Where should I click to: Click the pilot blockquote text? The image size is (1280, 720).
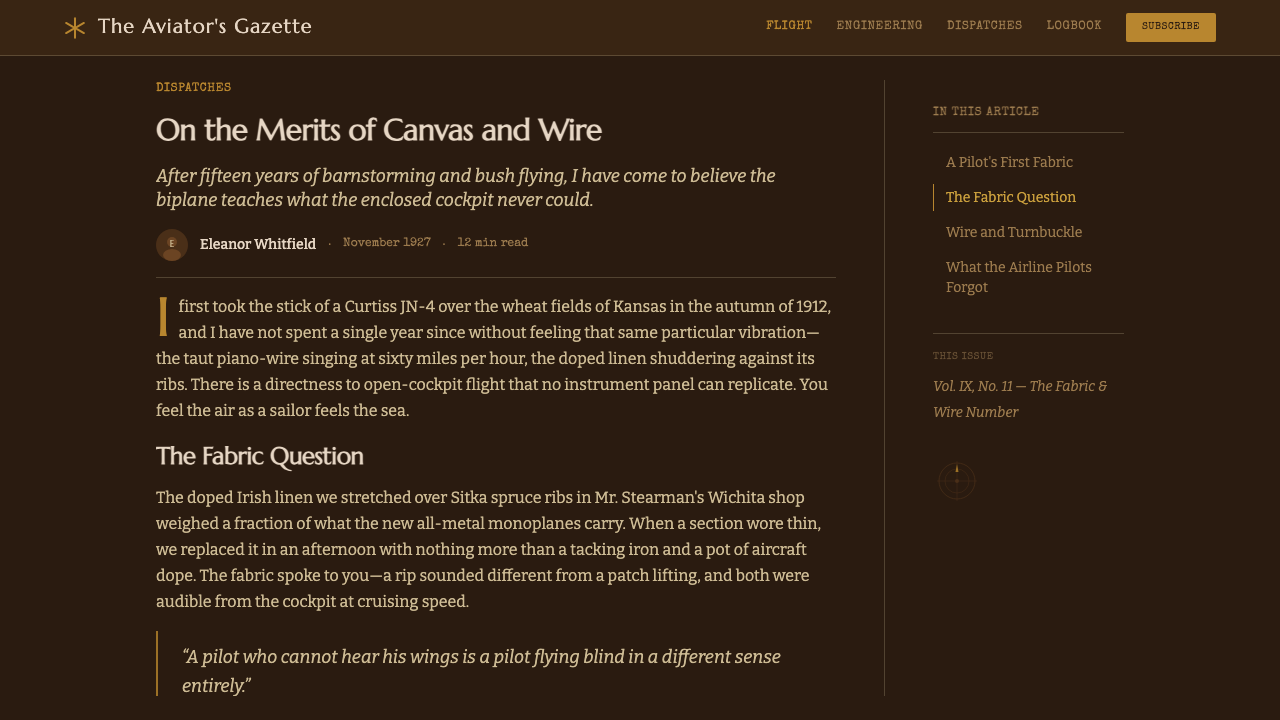point(481,671)
